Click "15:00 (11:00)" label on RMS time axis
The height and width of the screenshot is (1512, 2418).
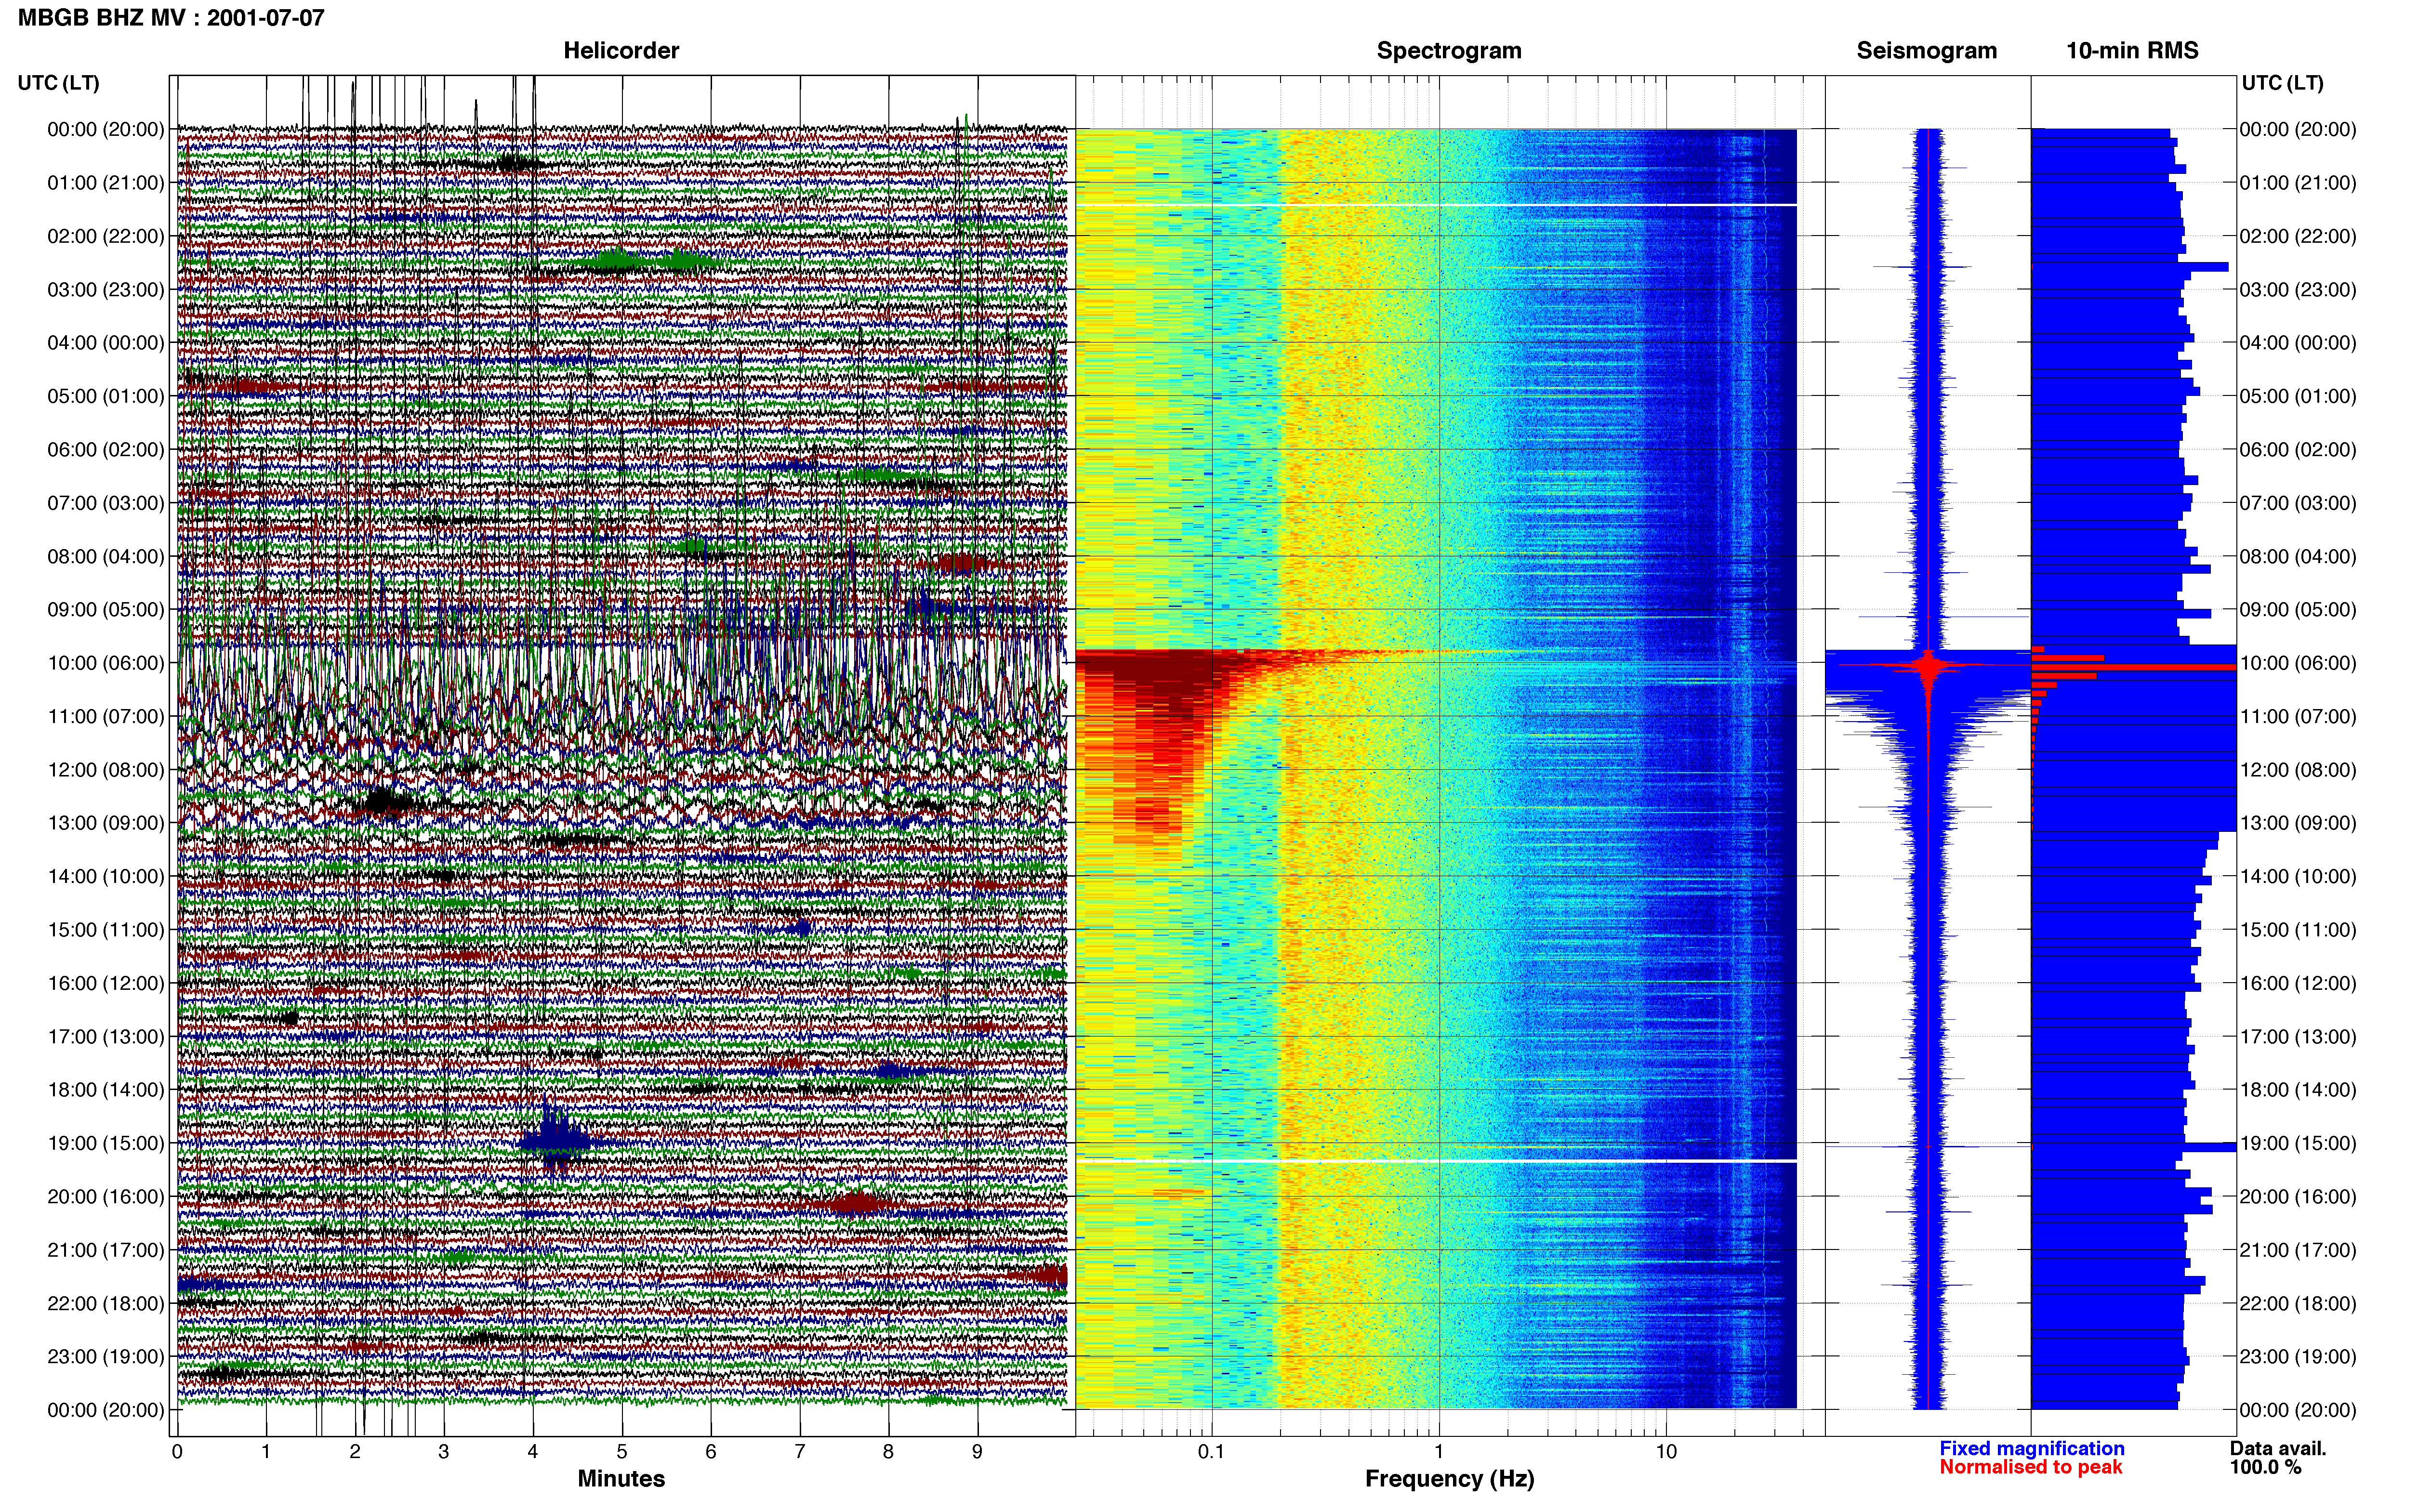tap(2298, 930)
